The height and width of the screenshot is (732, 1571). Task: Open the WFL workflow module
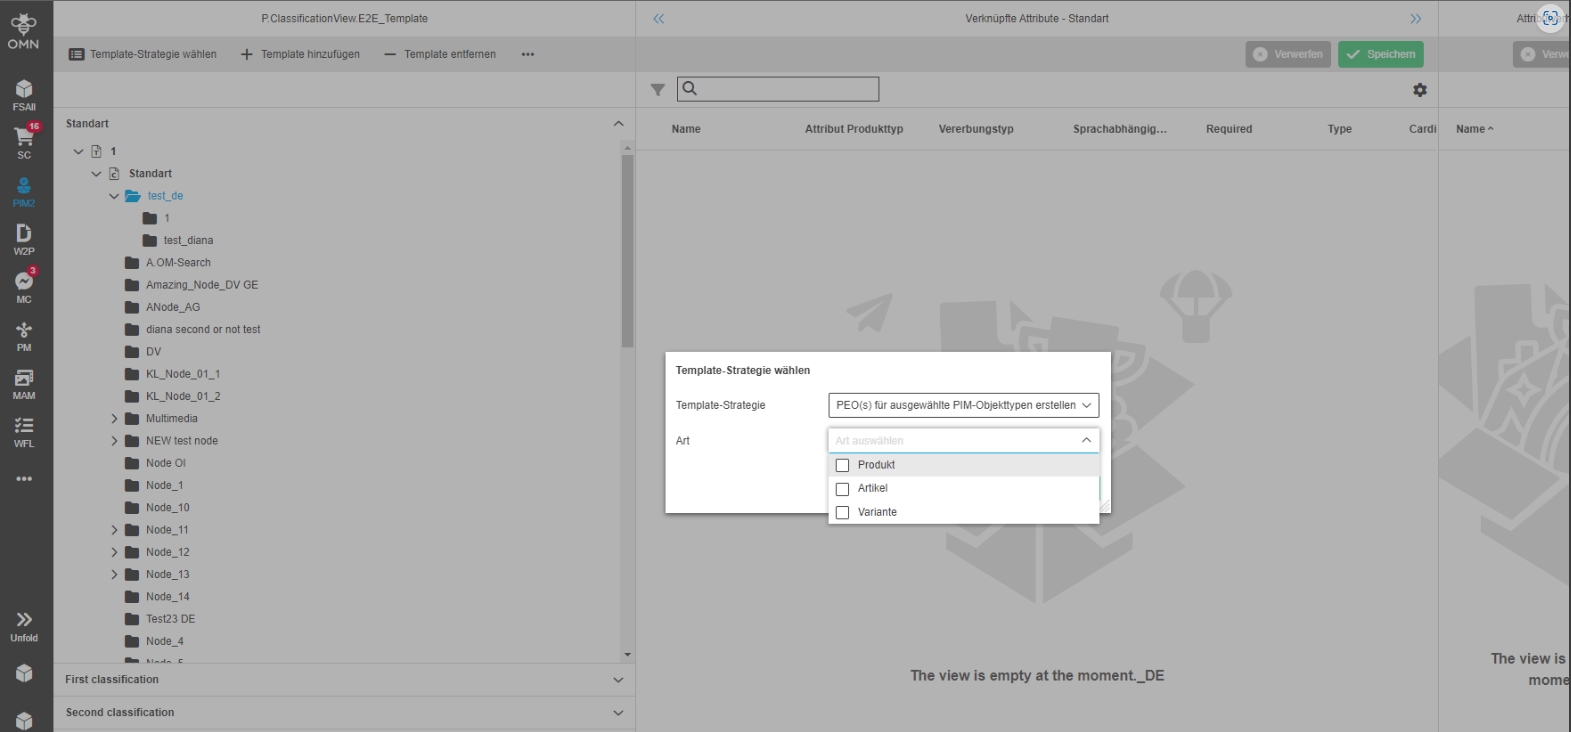pyautogui.click(x=24, y=431)
